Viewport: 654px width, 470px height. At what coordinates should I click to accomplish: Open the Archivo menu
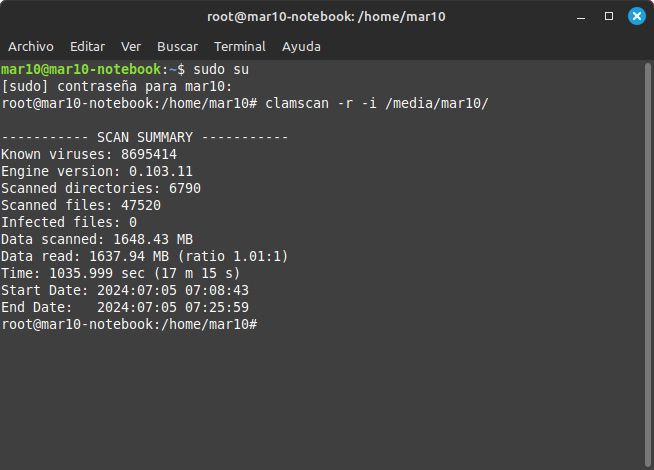click(30, 46)
